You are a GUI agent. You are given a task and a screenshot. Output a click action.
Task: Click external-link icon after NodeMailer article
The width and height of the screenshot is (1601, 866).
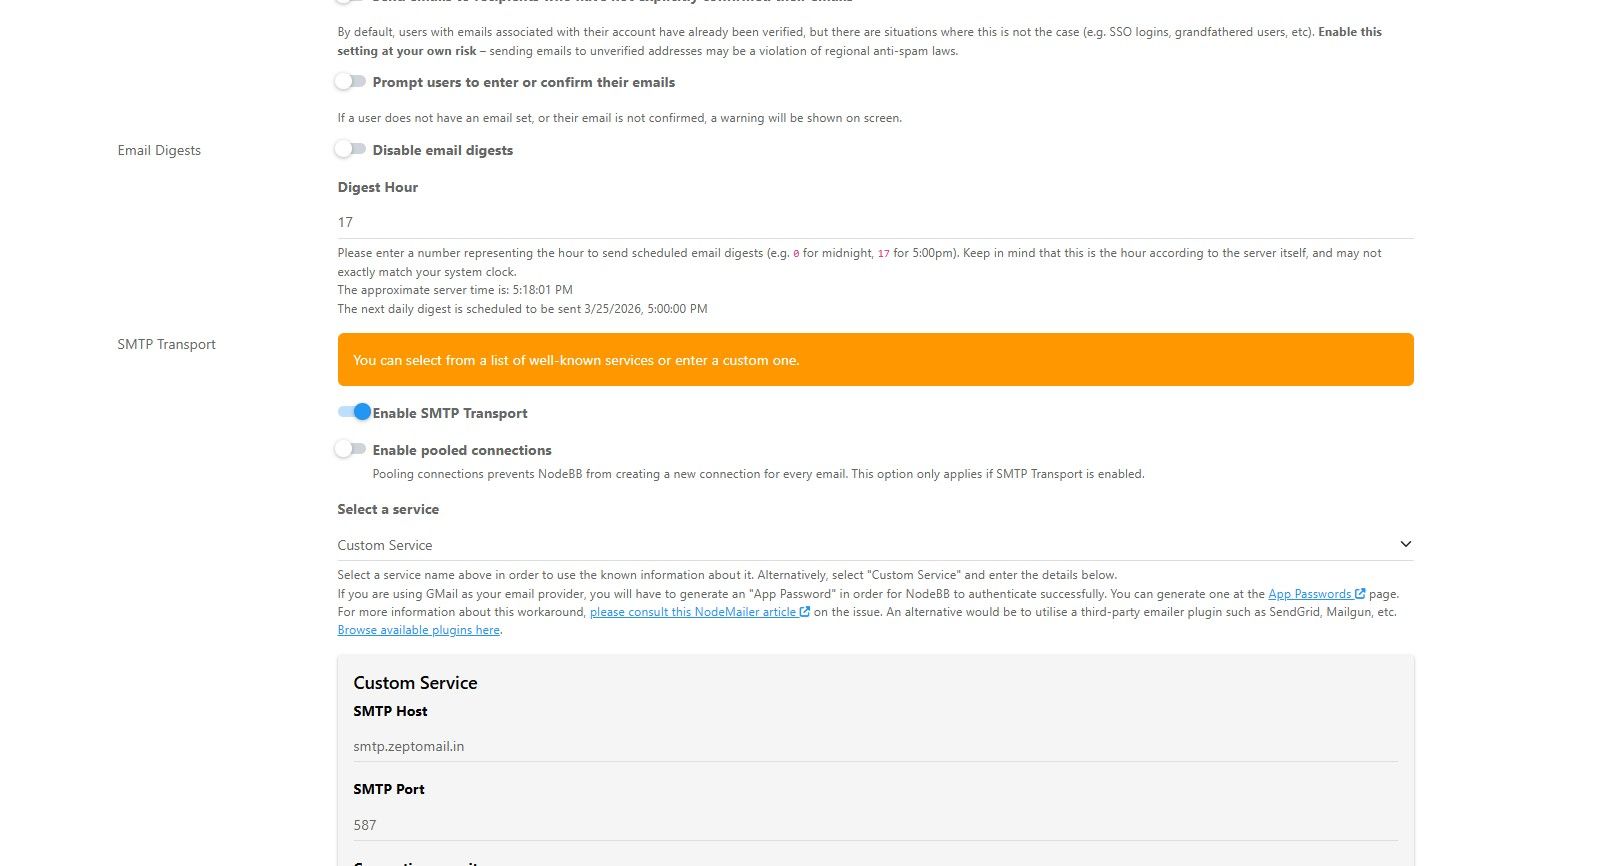[x=805, y=612]
